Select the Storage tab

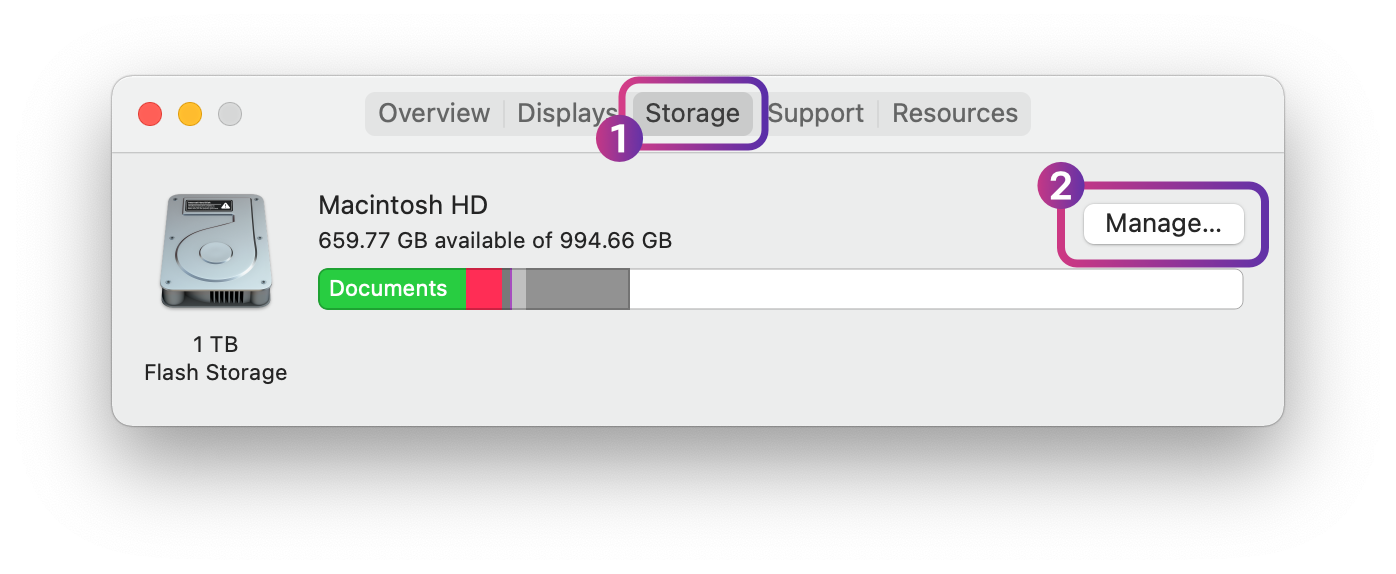(692, 114)
